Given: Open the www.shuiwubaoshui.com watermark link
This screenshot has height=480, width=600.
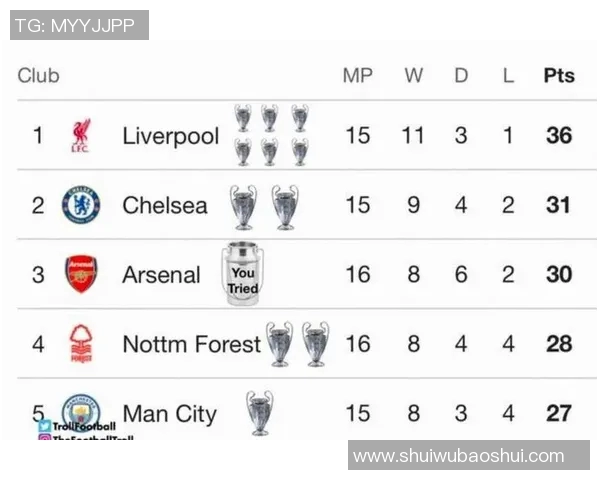Looking at the screenshot, I should point(459,456).
